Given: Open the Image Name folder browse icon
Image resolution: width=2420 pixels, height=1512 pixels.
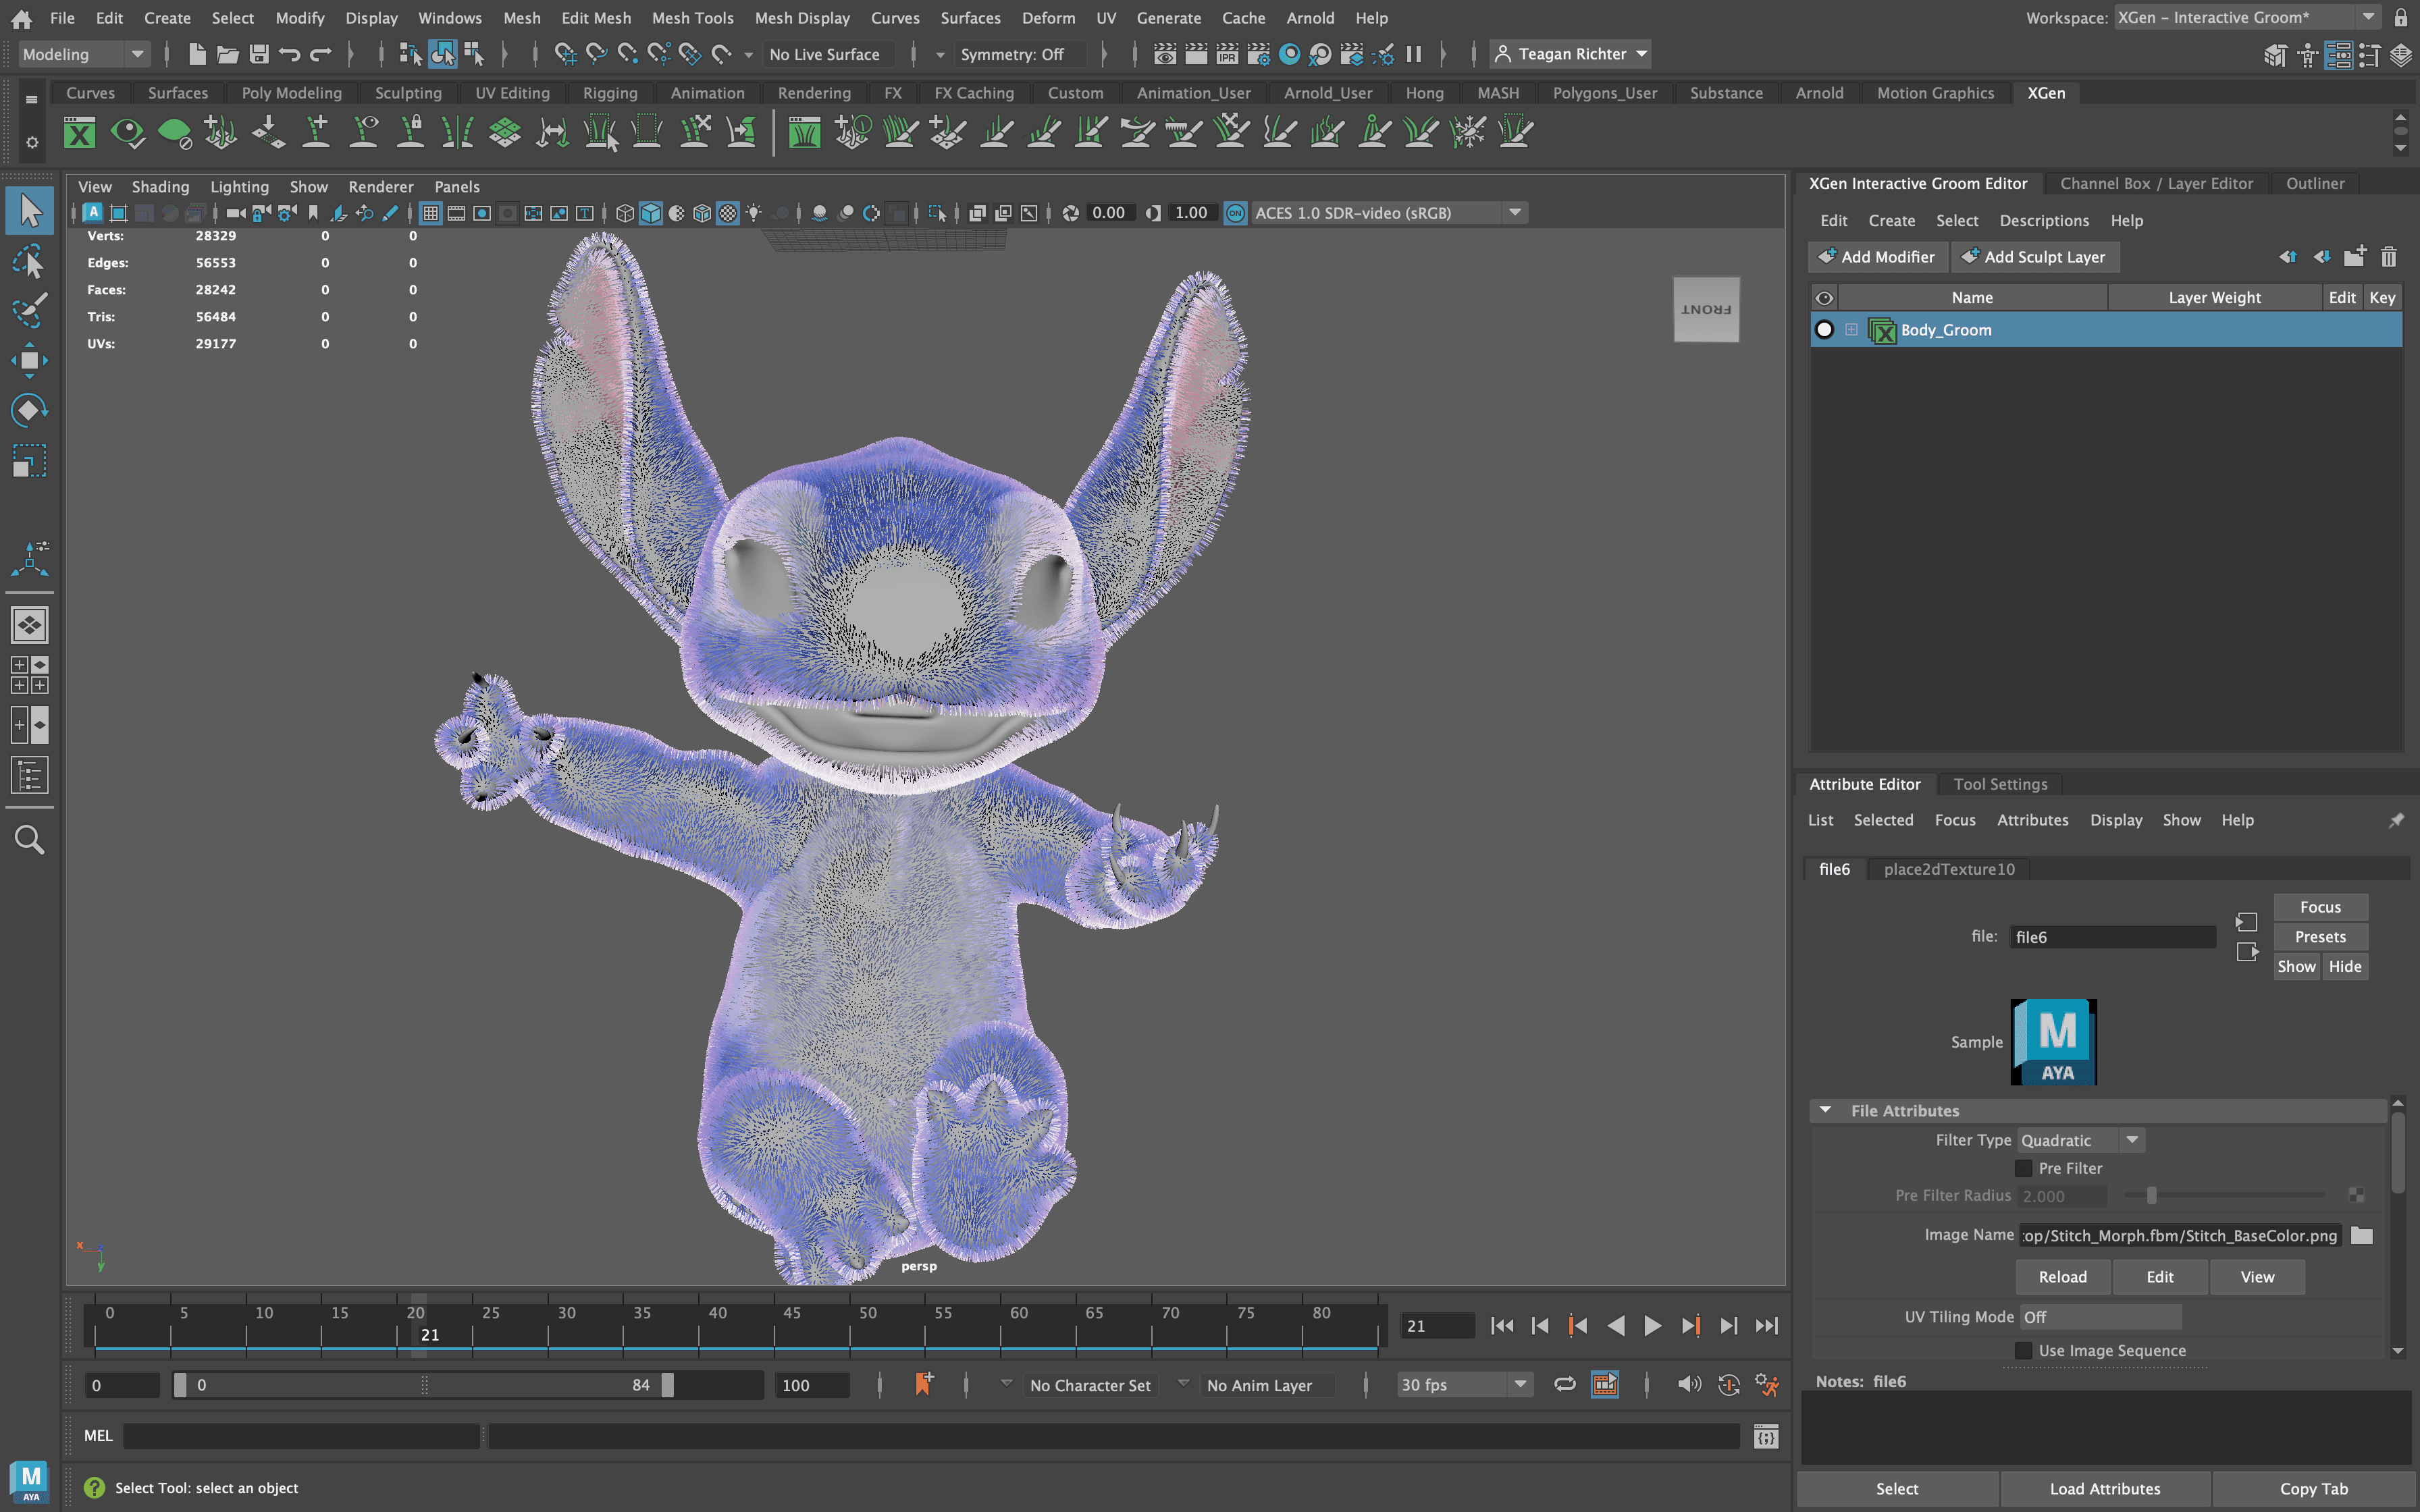Looking at the screenshot, I should (2361, 1235).
